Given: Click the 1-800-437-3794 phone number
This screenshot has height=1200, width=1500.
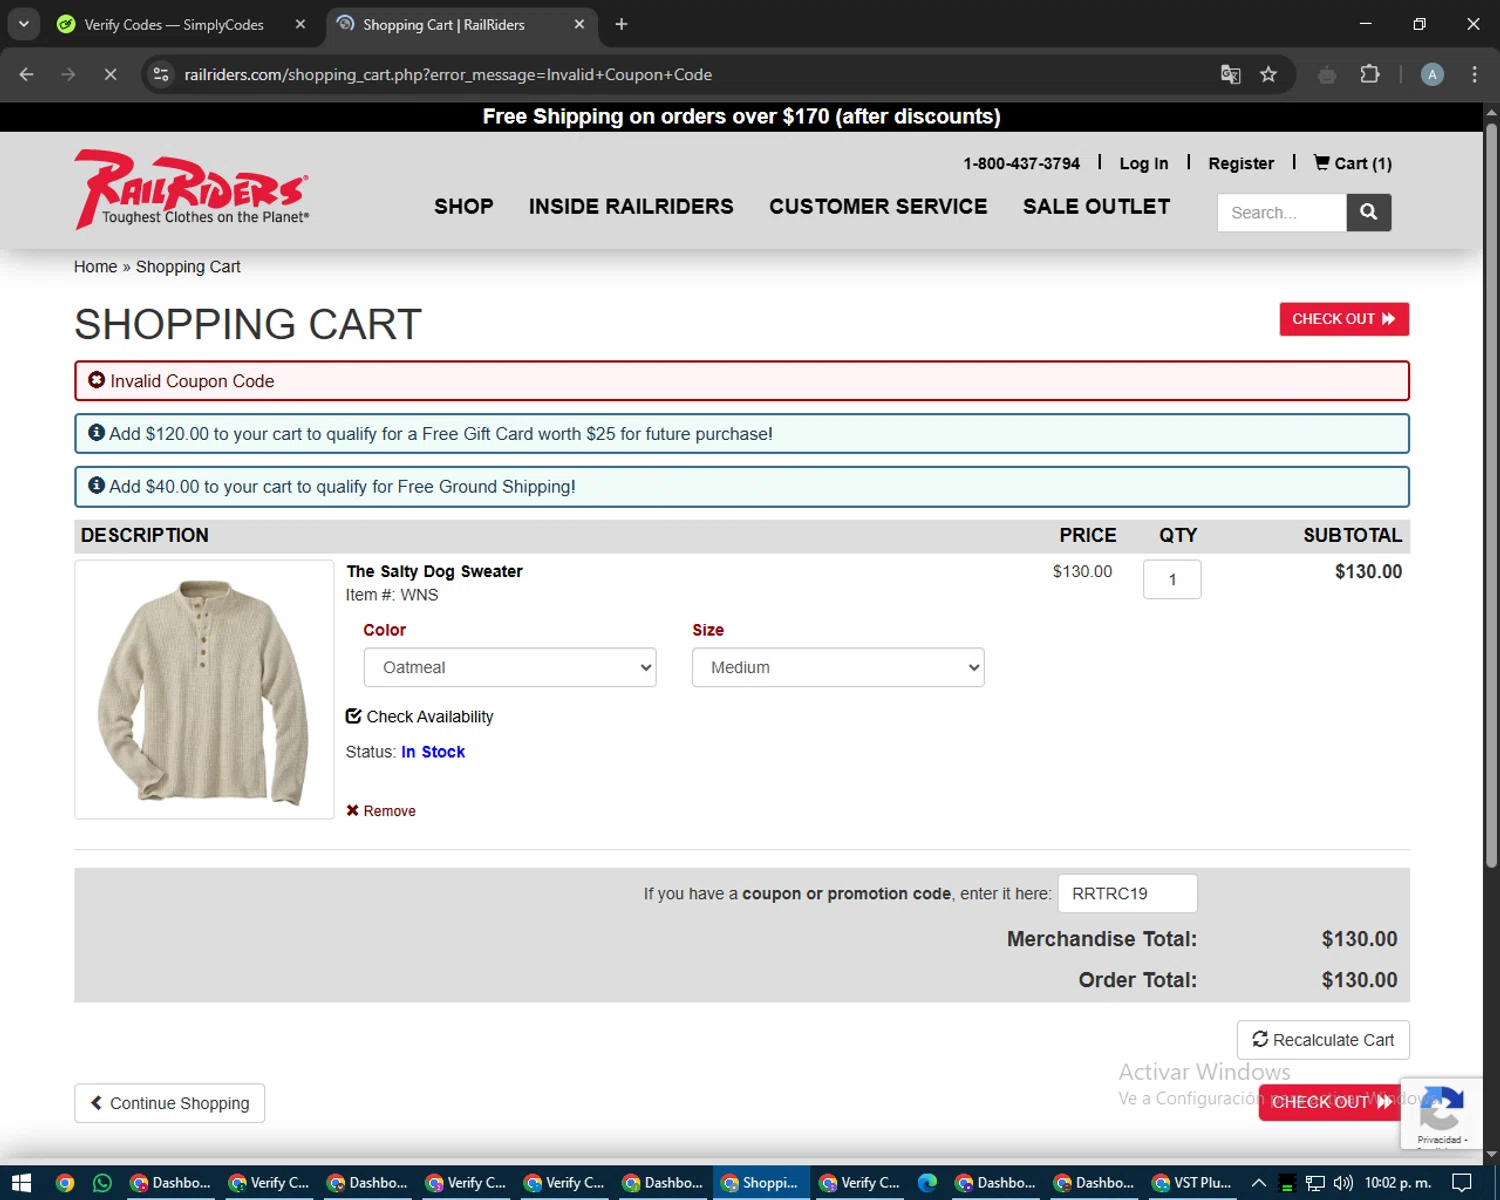Looking at the screenshot, I should (1021, 163).
